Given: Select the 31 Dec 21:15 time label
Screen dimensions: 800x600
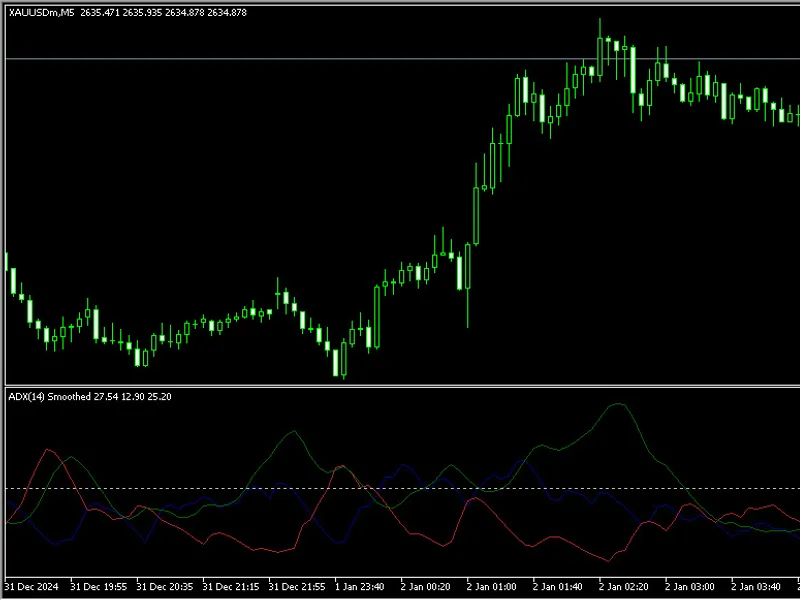Looking at the screenshot, I should click(x=231, y=587).
